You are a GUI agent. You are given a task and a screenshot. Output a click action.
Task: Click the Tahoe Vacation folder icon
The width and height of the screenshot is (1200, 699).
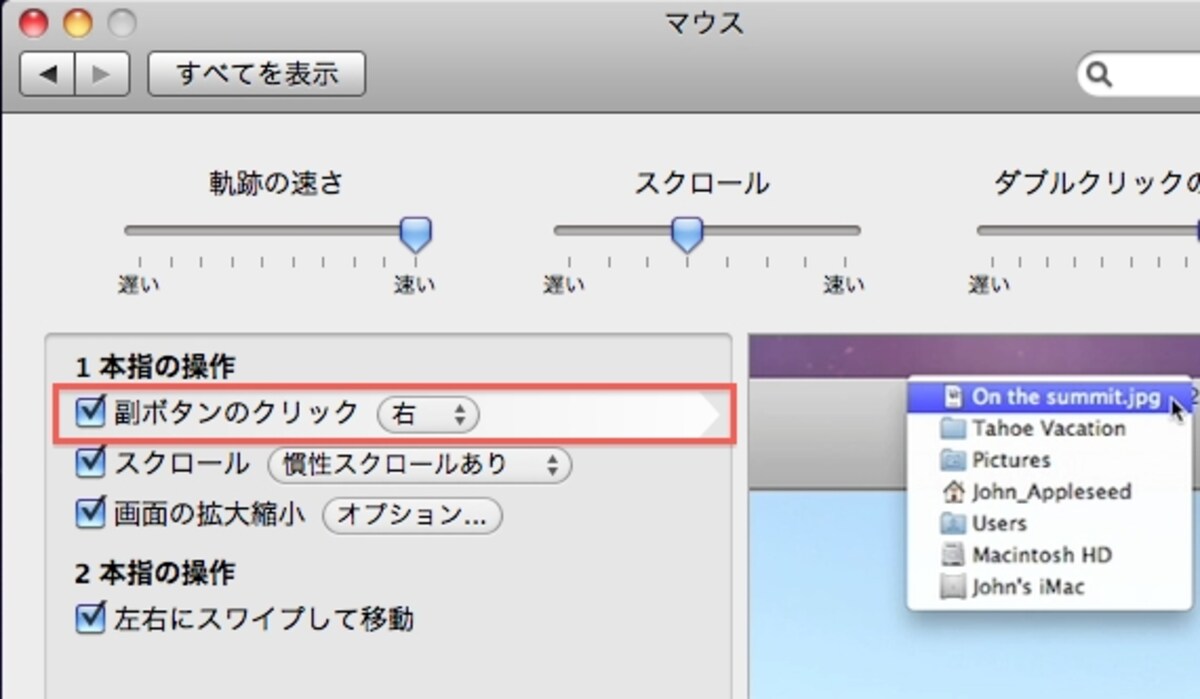(953, 429)
